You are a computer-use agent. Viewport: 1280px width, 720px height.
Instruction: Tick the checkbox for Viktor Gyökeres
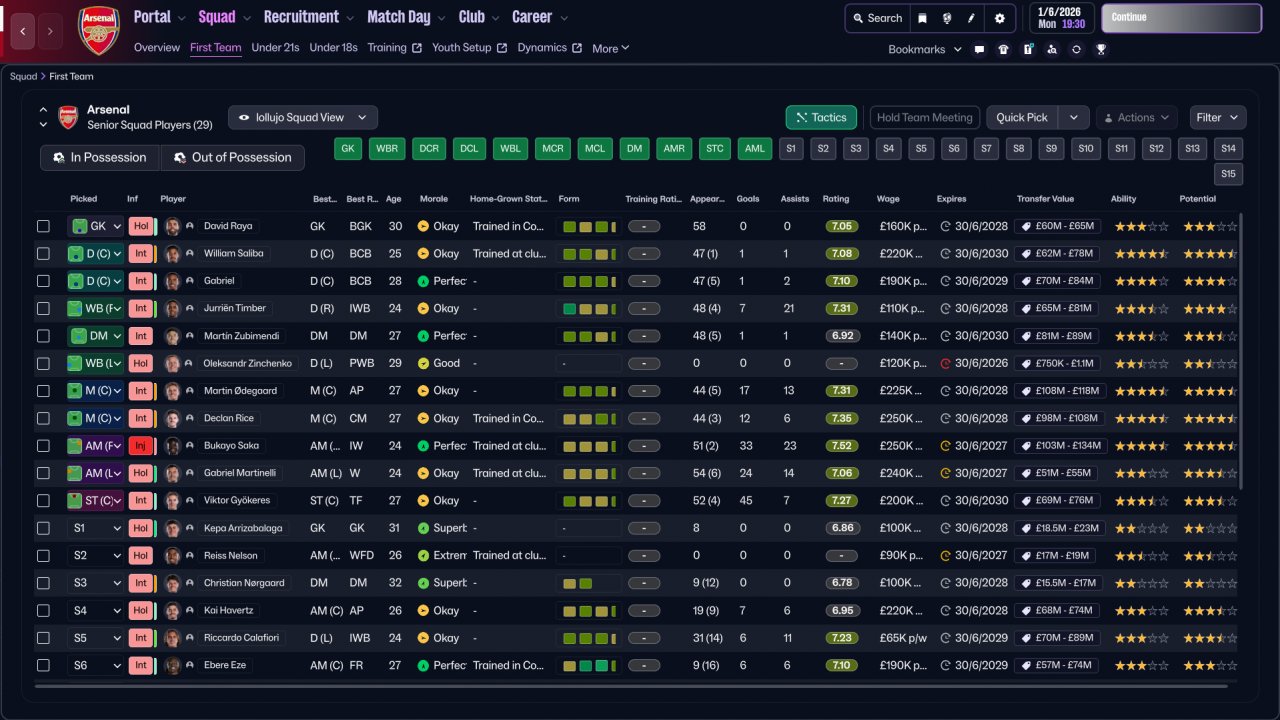[x=43, y=500]
